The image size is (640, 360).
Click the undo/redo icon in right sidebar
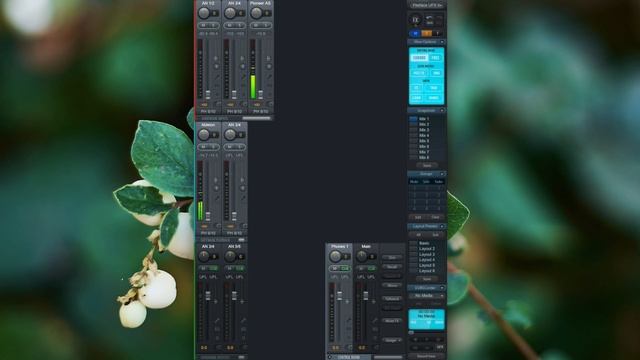(429, 20)
